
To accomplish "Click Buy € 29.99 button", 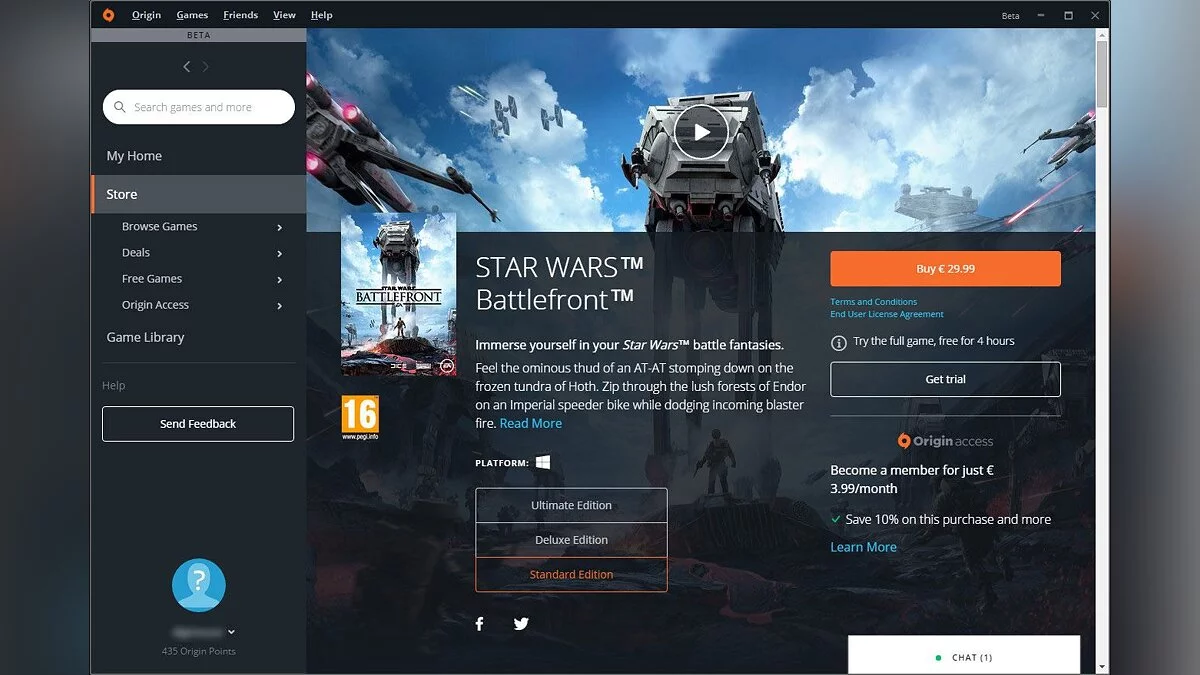I will (x=945, y=269).
